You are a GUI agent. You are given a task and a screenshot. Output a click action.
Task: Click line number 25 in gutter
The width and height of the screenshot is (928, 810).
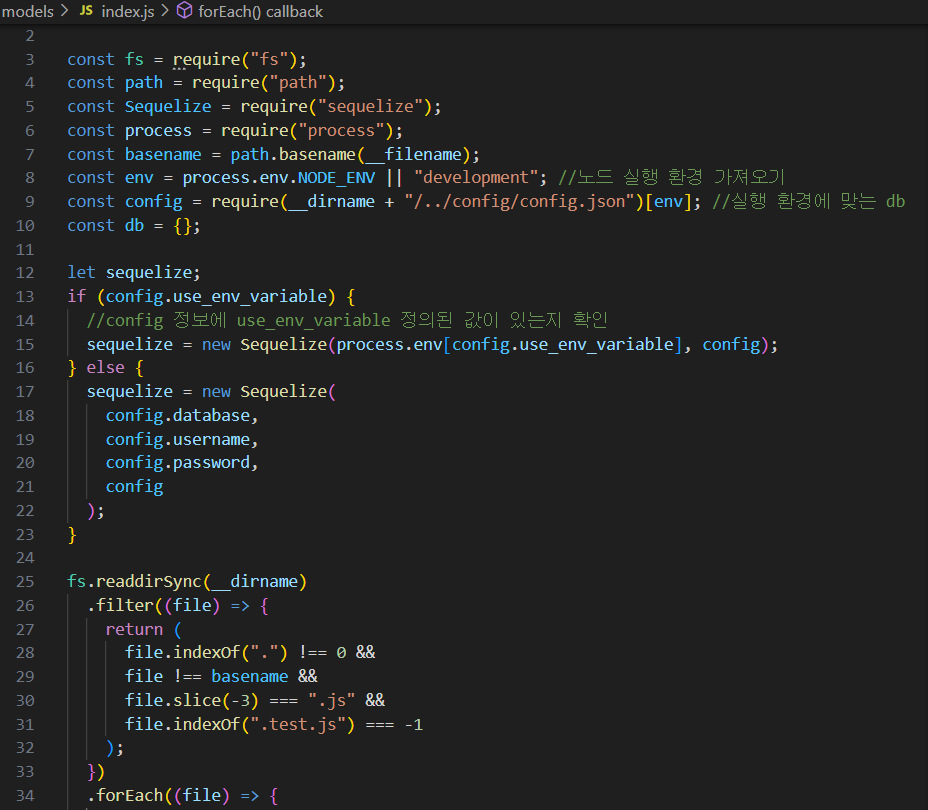pyautogui.click(x=25, y=582)
